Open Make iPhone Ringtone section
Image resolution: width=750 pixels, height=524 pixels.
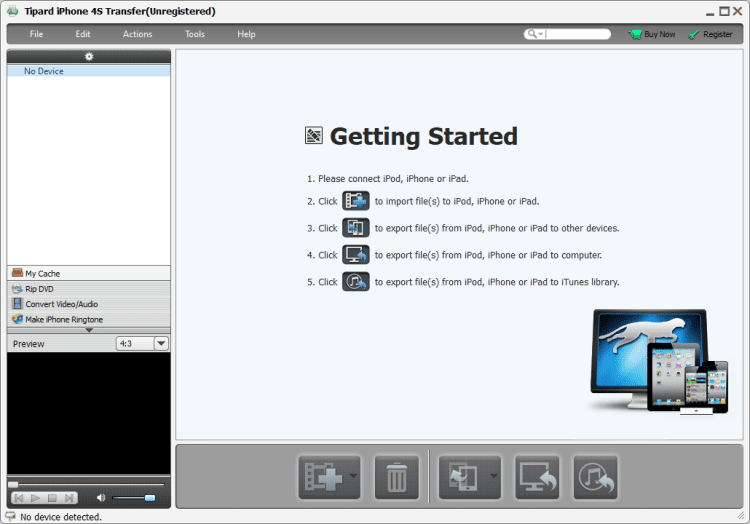[89, 319]
